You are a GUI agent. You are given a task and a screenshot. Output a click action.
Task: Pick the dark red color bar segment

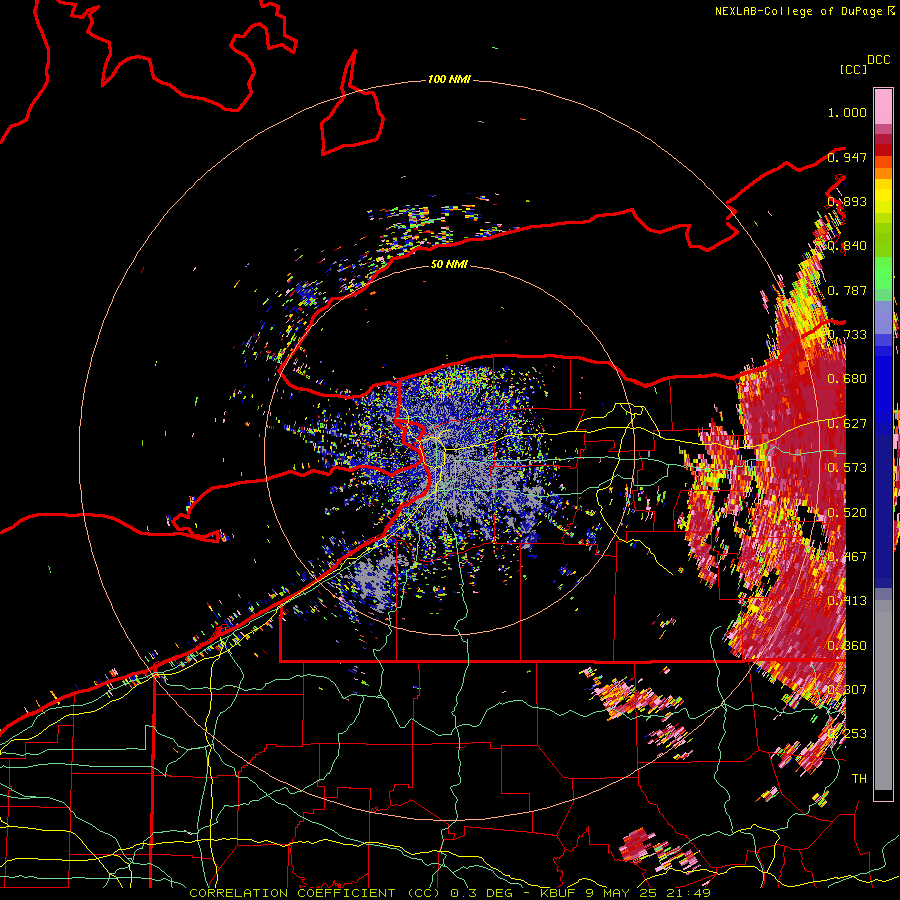[x=883, y=150]
